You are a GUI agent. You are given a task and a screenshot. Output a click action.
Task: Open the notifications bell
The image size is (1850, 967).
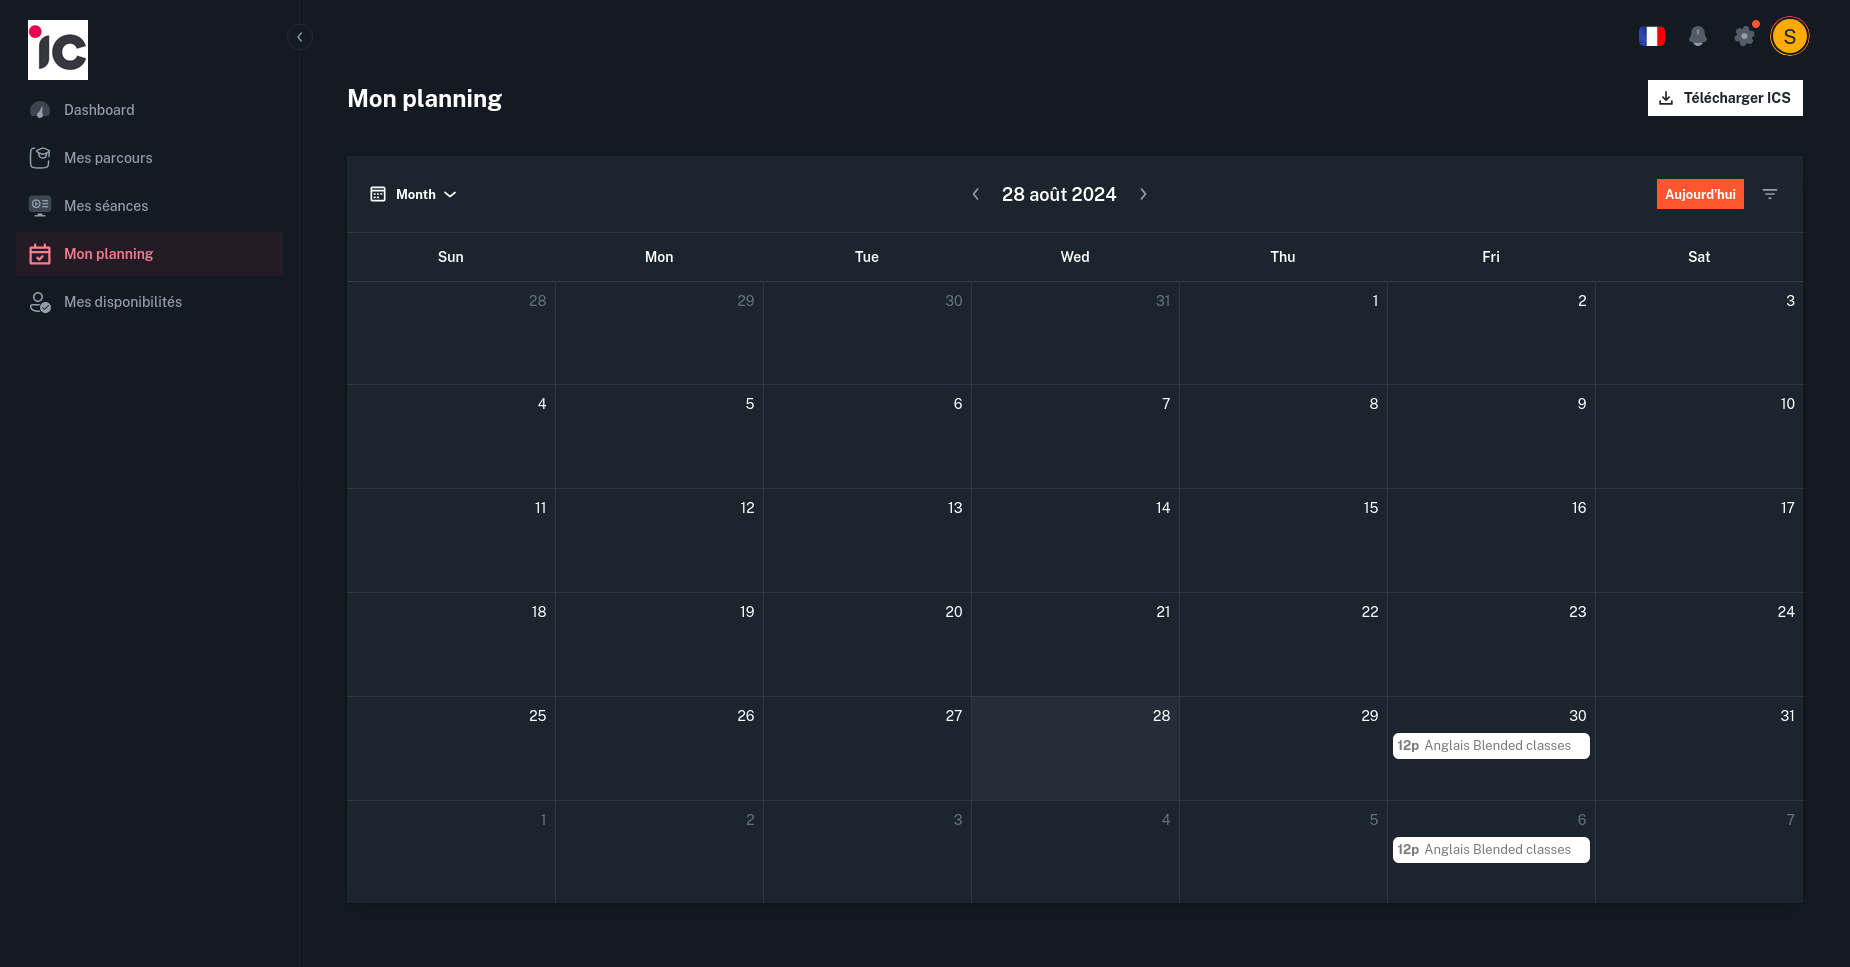tap(1698, 36)
